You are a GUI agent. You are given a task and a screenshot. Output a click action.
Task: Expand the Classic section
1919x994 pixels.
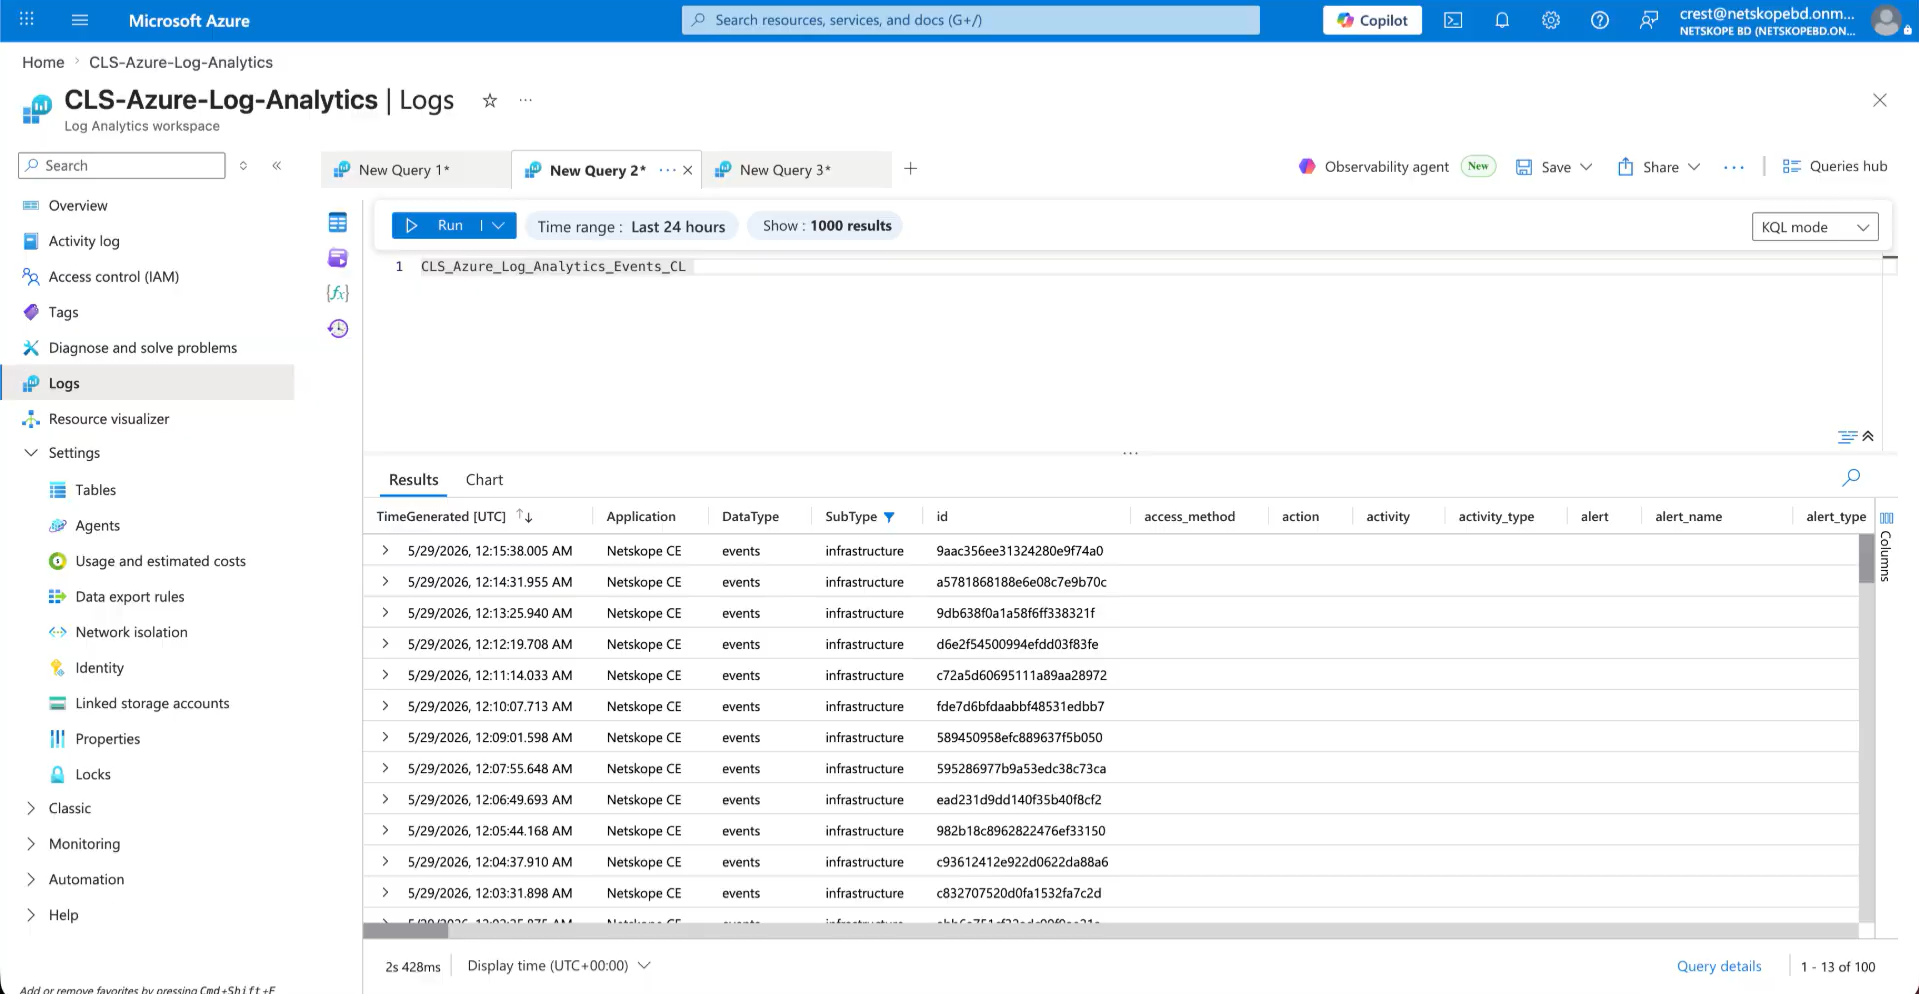click(31, 808)
